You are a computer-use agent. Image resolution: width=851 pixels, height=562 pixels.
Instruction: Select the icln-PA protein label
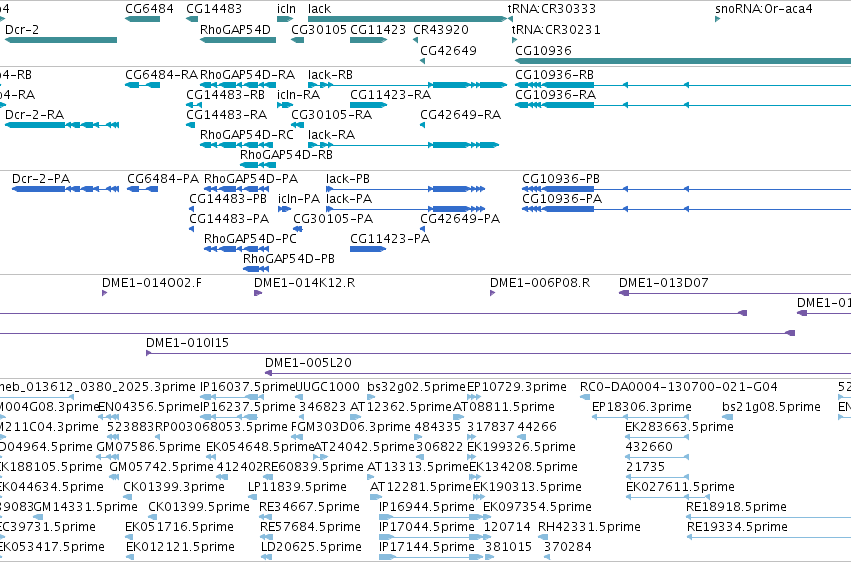tap(299, 199)
